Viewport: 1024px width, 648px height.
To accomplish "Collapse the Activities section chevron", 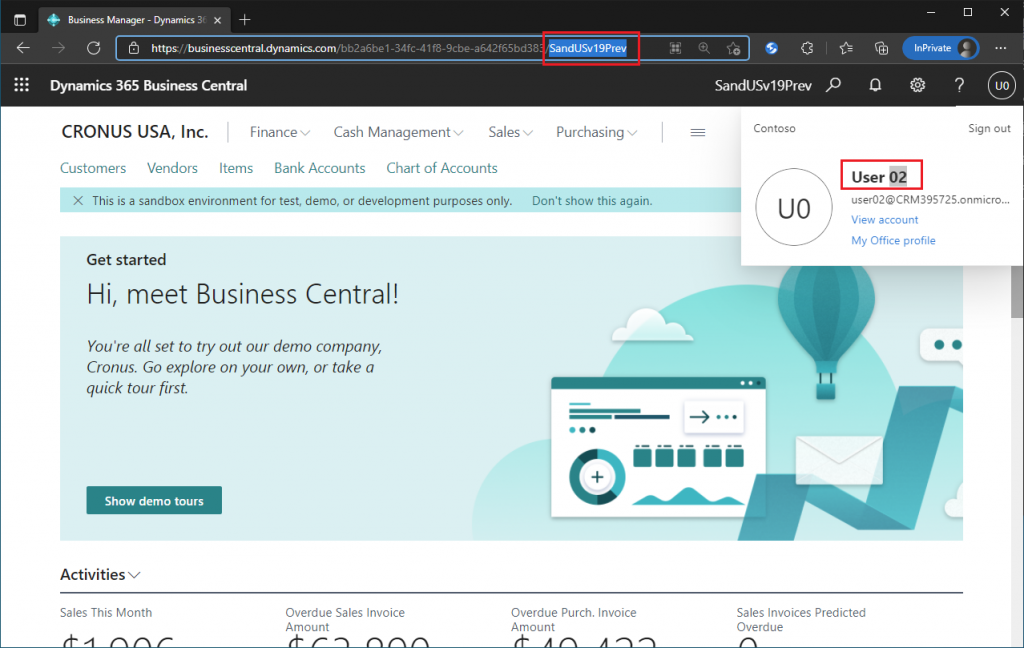I will coord(135,575).
